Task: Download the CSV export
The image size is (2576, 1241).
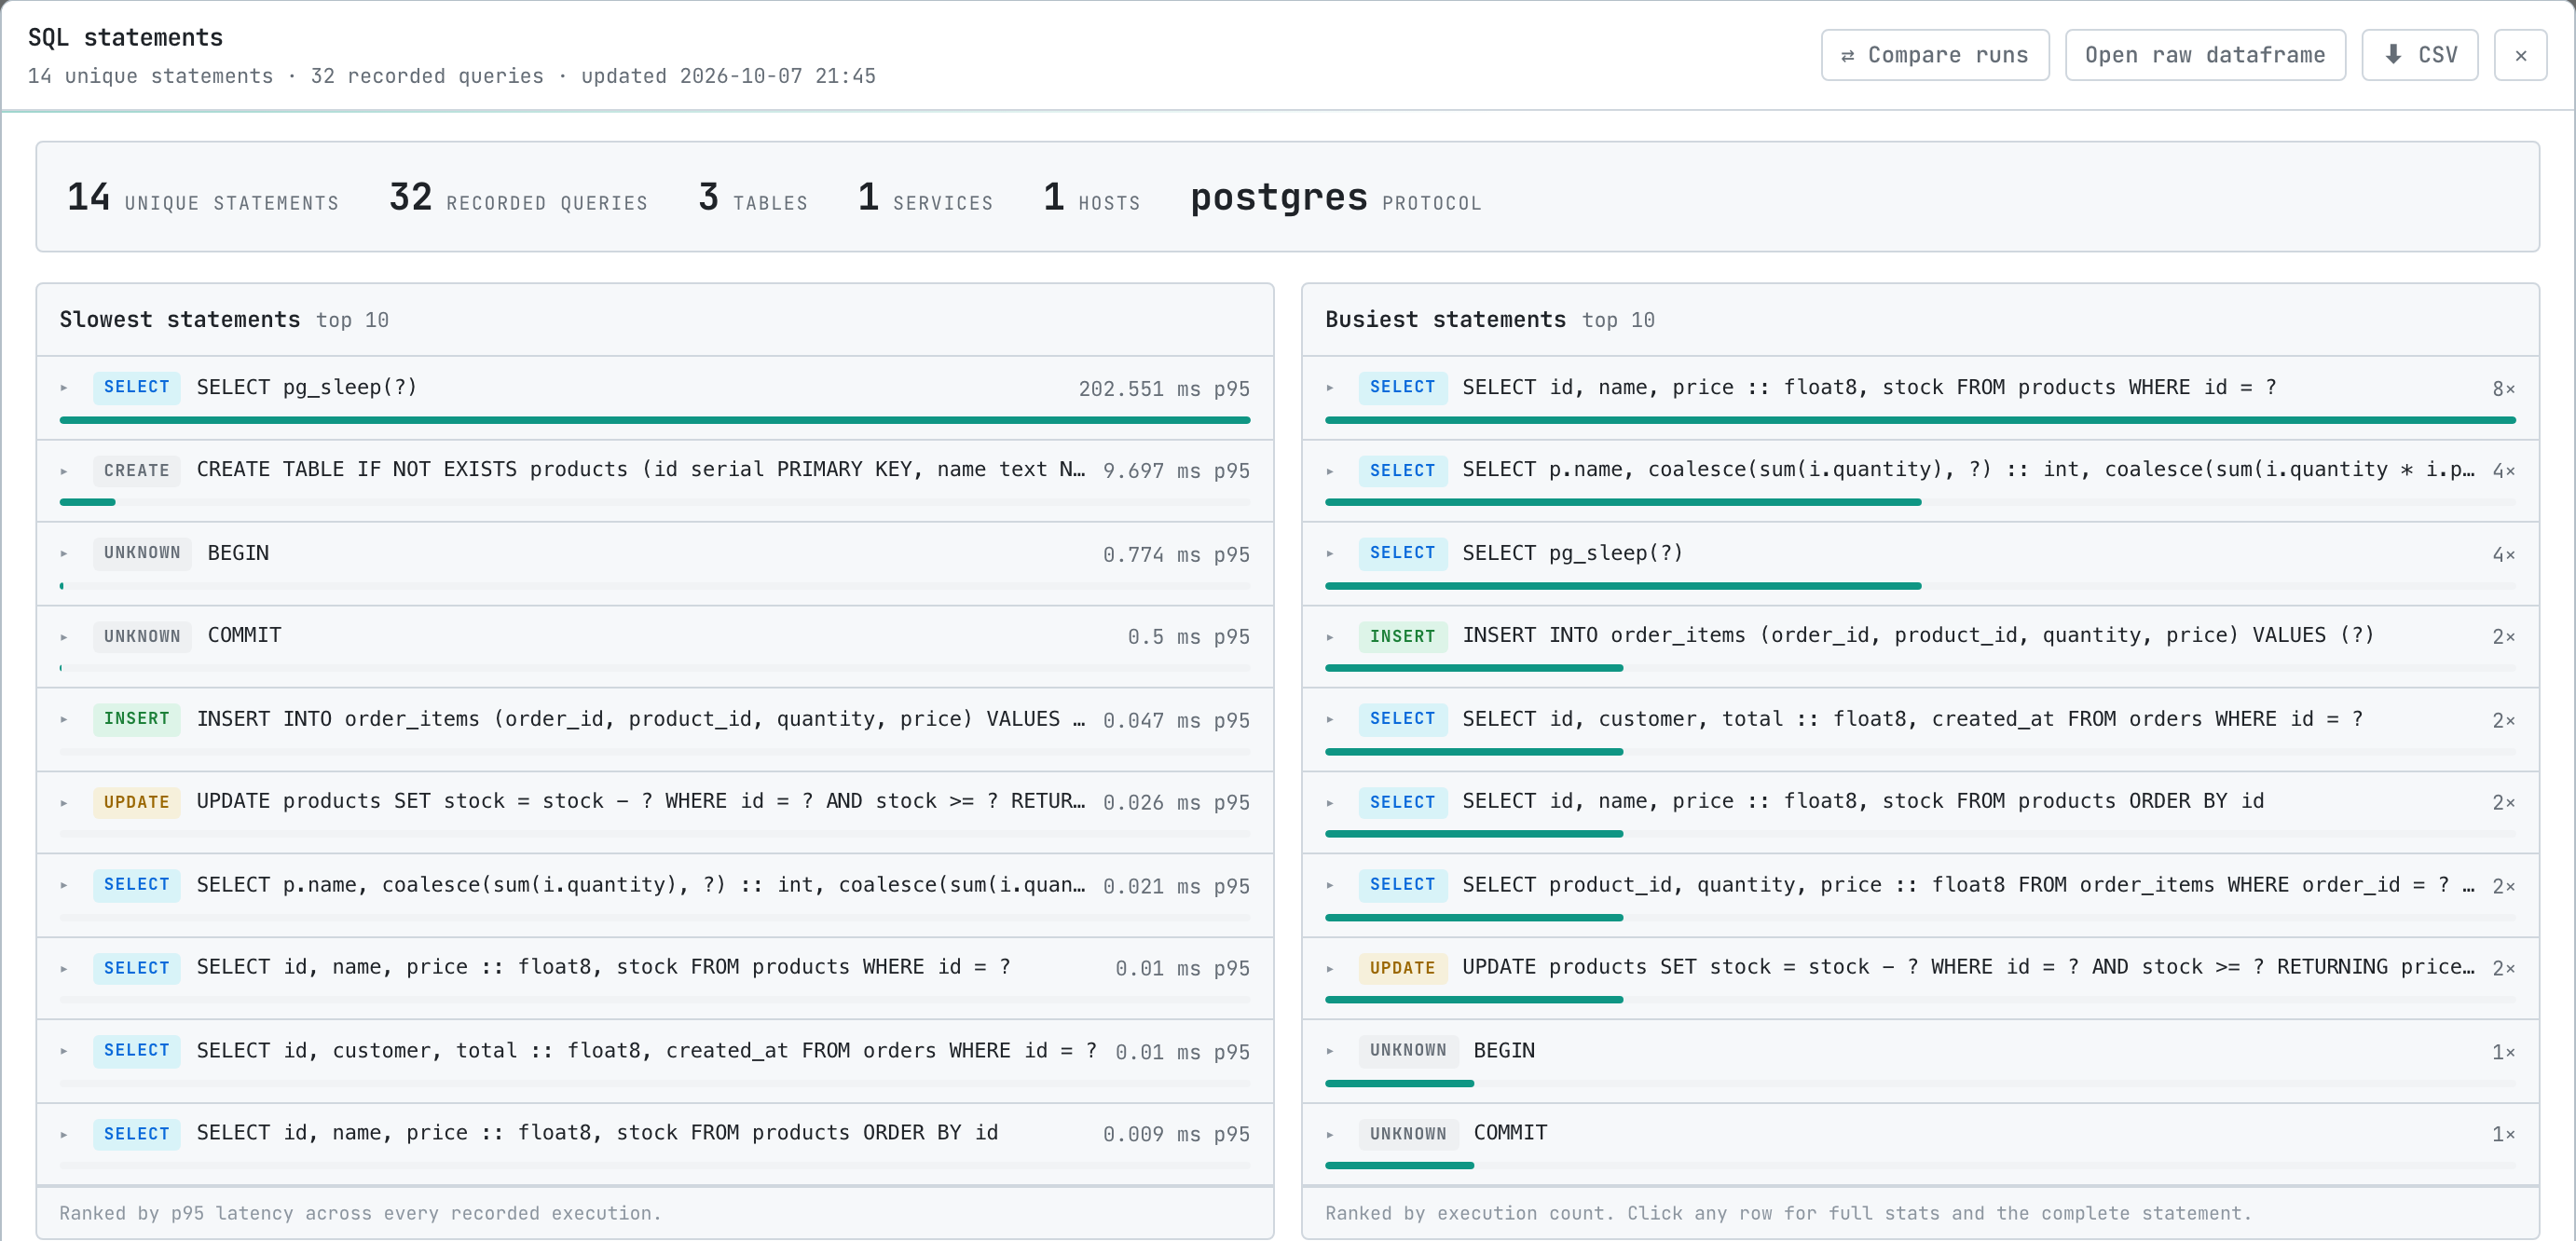Action: [x=2419, y=55]
